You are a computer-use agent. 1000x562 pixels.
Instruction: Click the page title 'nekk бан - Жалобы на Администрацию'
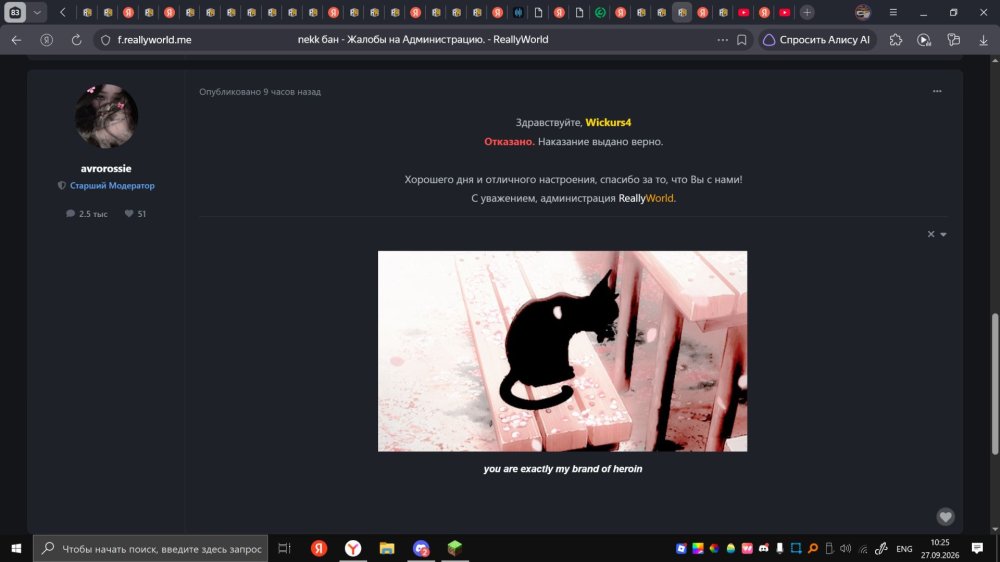(x=423, y=40)
